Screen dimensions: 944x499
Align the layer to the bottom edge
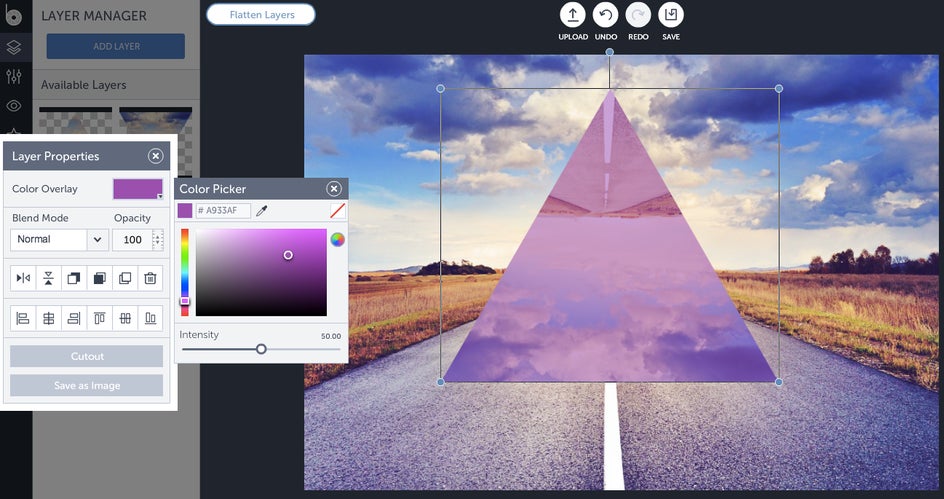(150, 318)
